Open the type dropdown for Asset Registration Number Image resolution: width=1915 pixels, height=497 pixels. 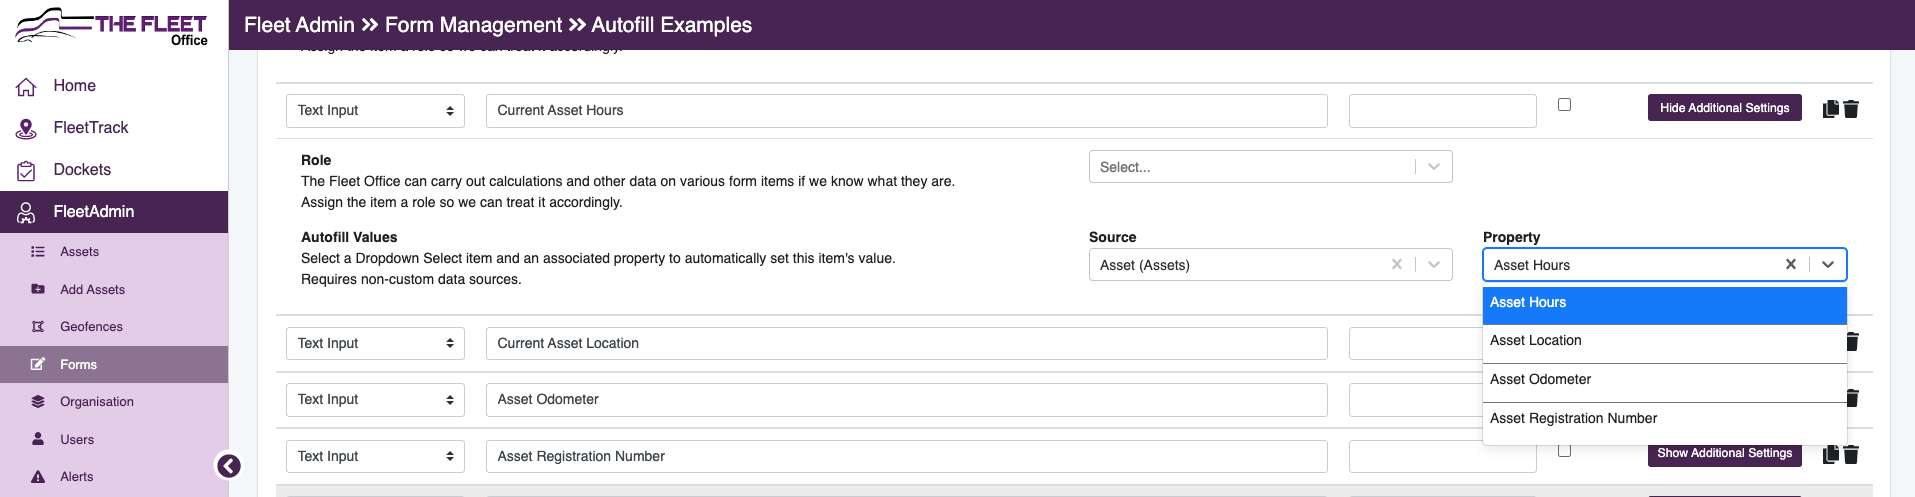(x=375, y=456)
